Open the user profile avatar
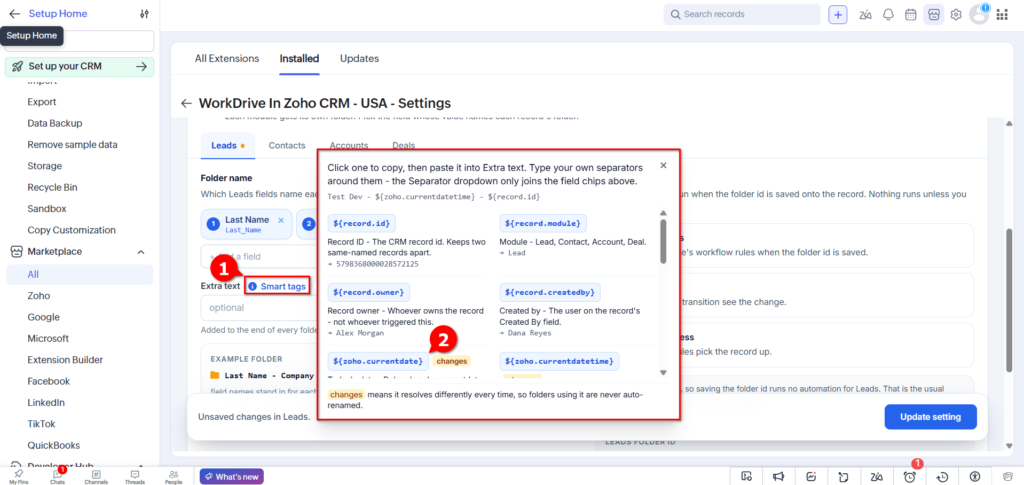The width and height of the screenshot is (1024, 485). (979, 14)
